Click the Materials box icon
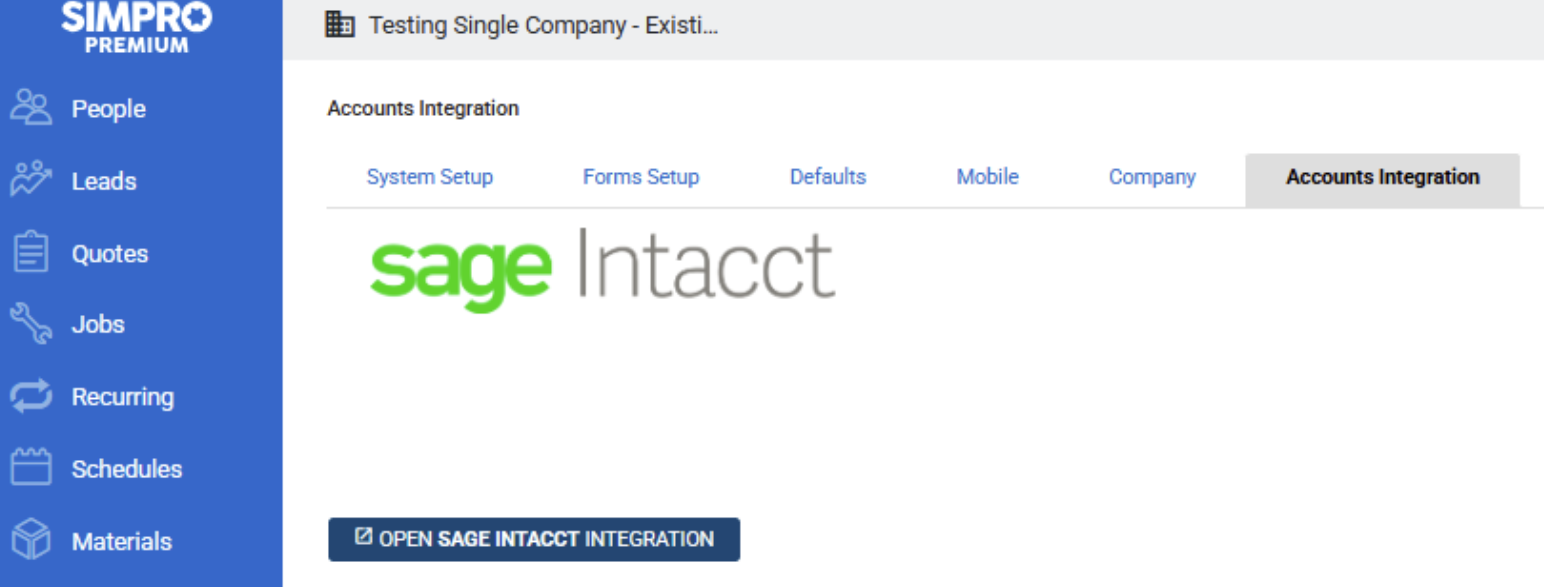The width and height of the screenshot is (1544, 587). 31,541
